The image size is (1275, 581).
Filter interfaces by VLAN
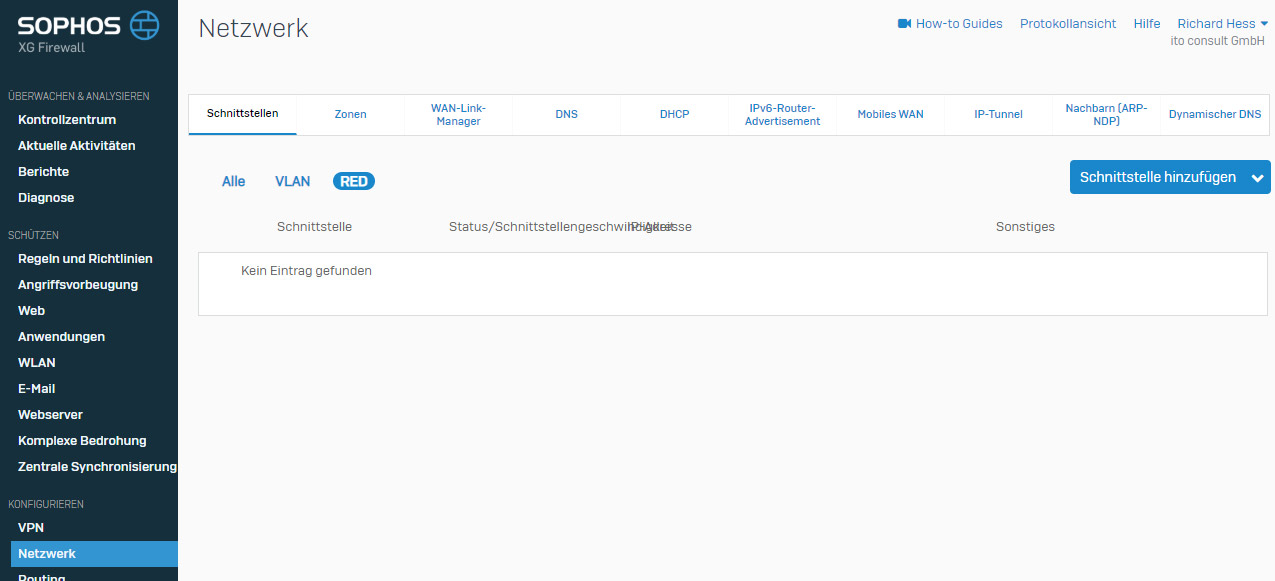tap(292, 181)
